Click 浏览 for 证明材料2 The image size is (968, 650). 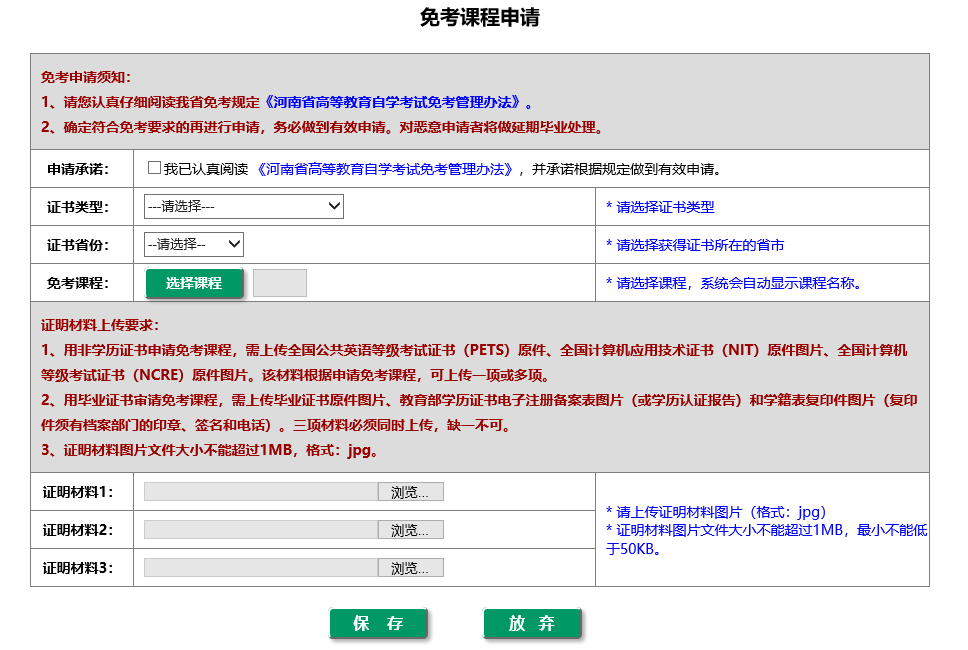(411, 530)
